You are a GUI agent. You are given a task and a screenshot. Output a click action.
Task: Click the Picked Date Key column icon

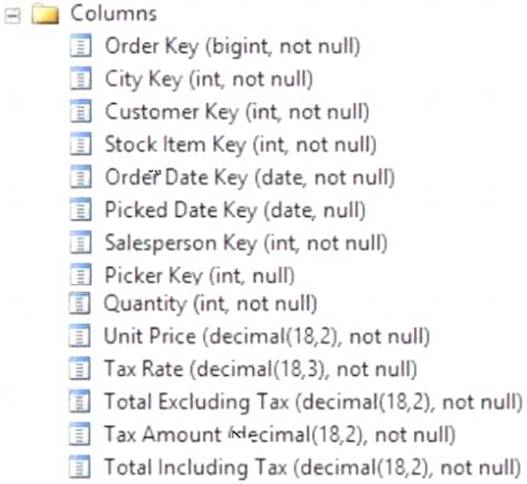coord(80,210)
